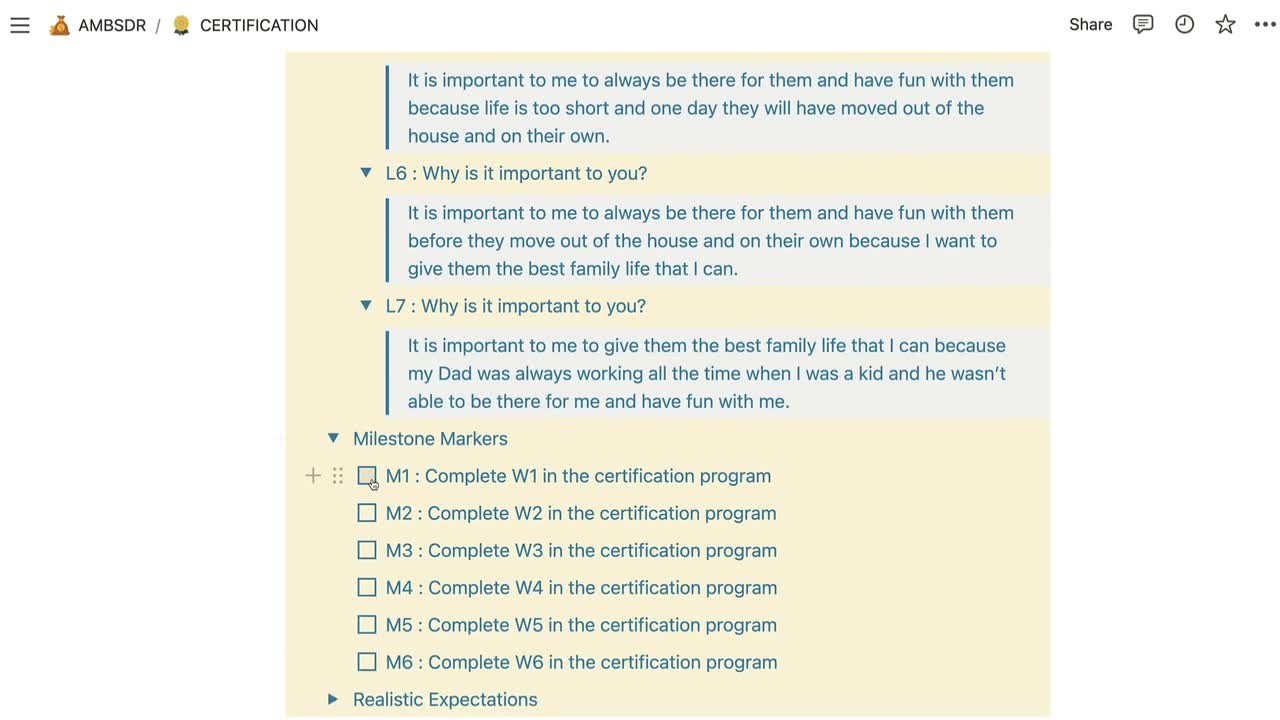The image size is (1280, 720).
Task: Click the AMBSDR money bag page icon
Action: [x=60, y=25]
